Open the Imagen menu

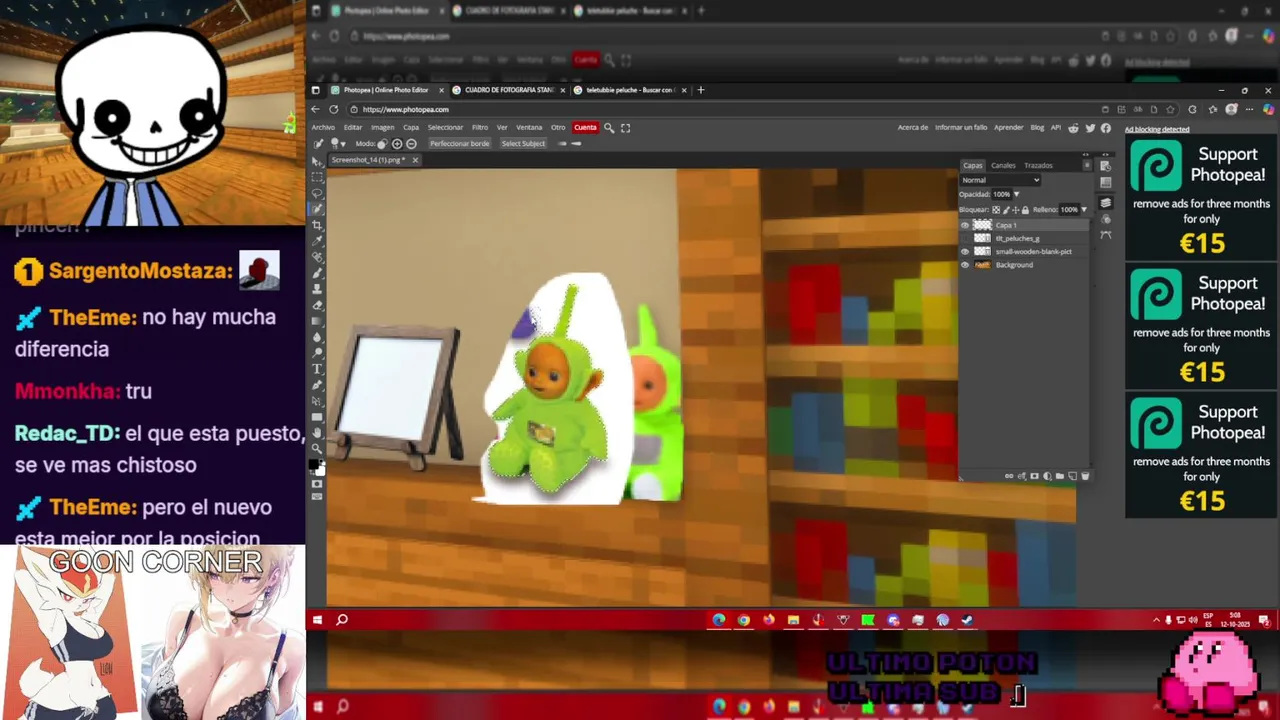coord(383,128)
